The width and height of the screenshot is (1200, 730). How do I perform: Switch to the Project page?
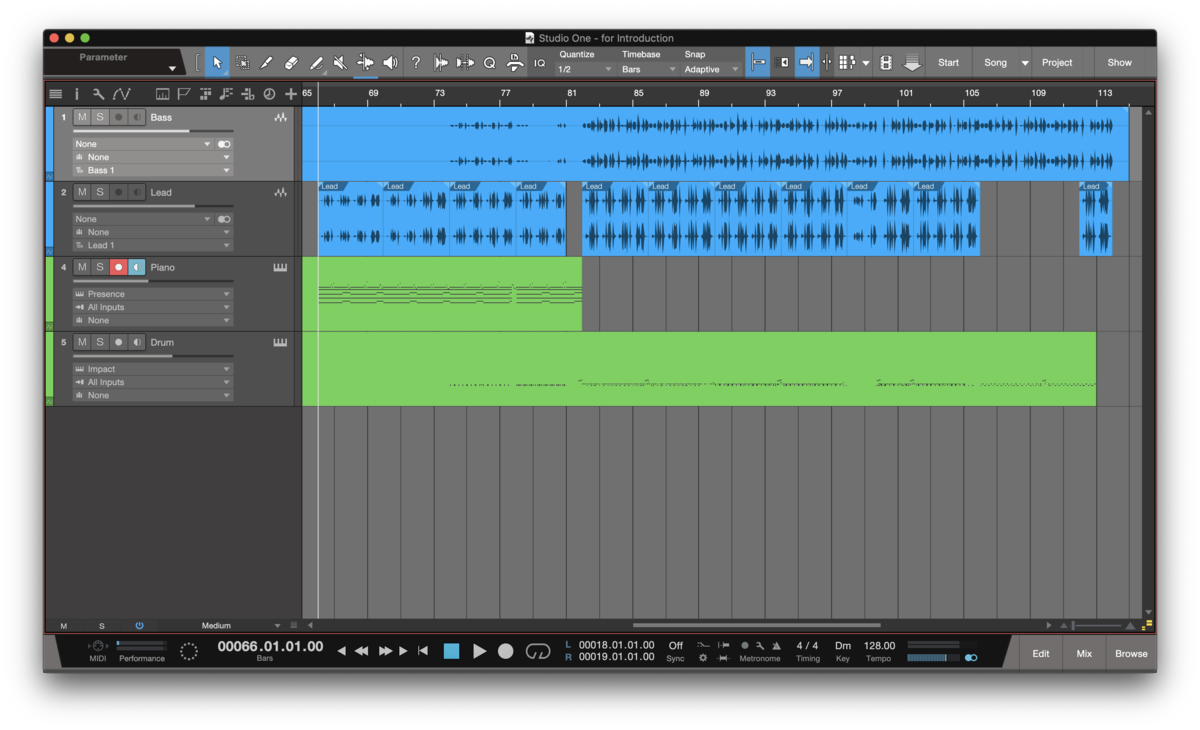pos(1057,63)
